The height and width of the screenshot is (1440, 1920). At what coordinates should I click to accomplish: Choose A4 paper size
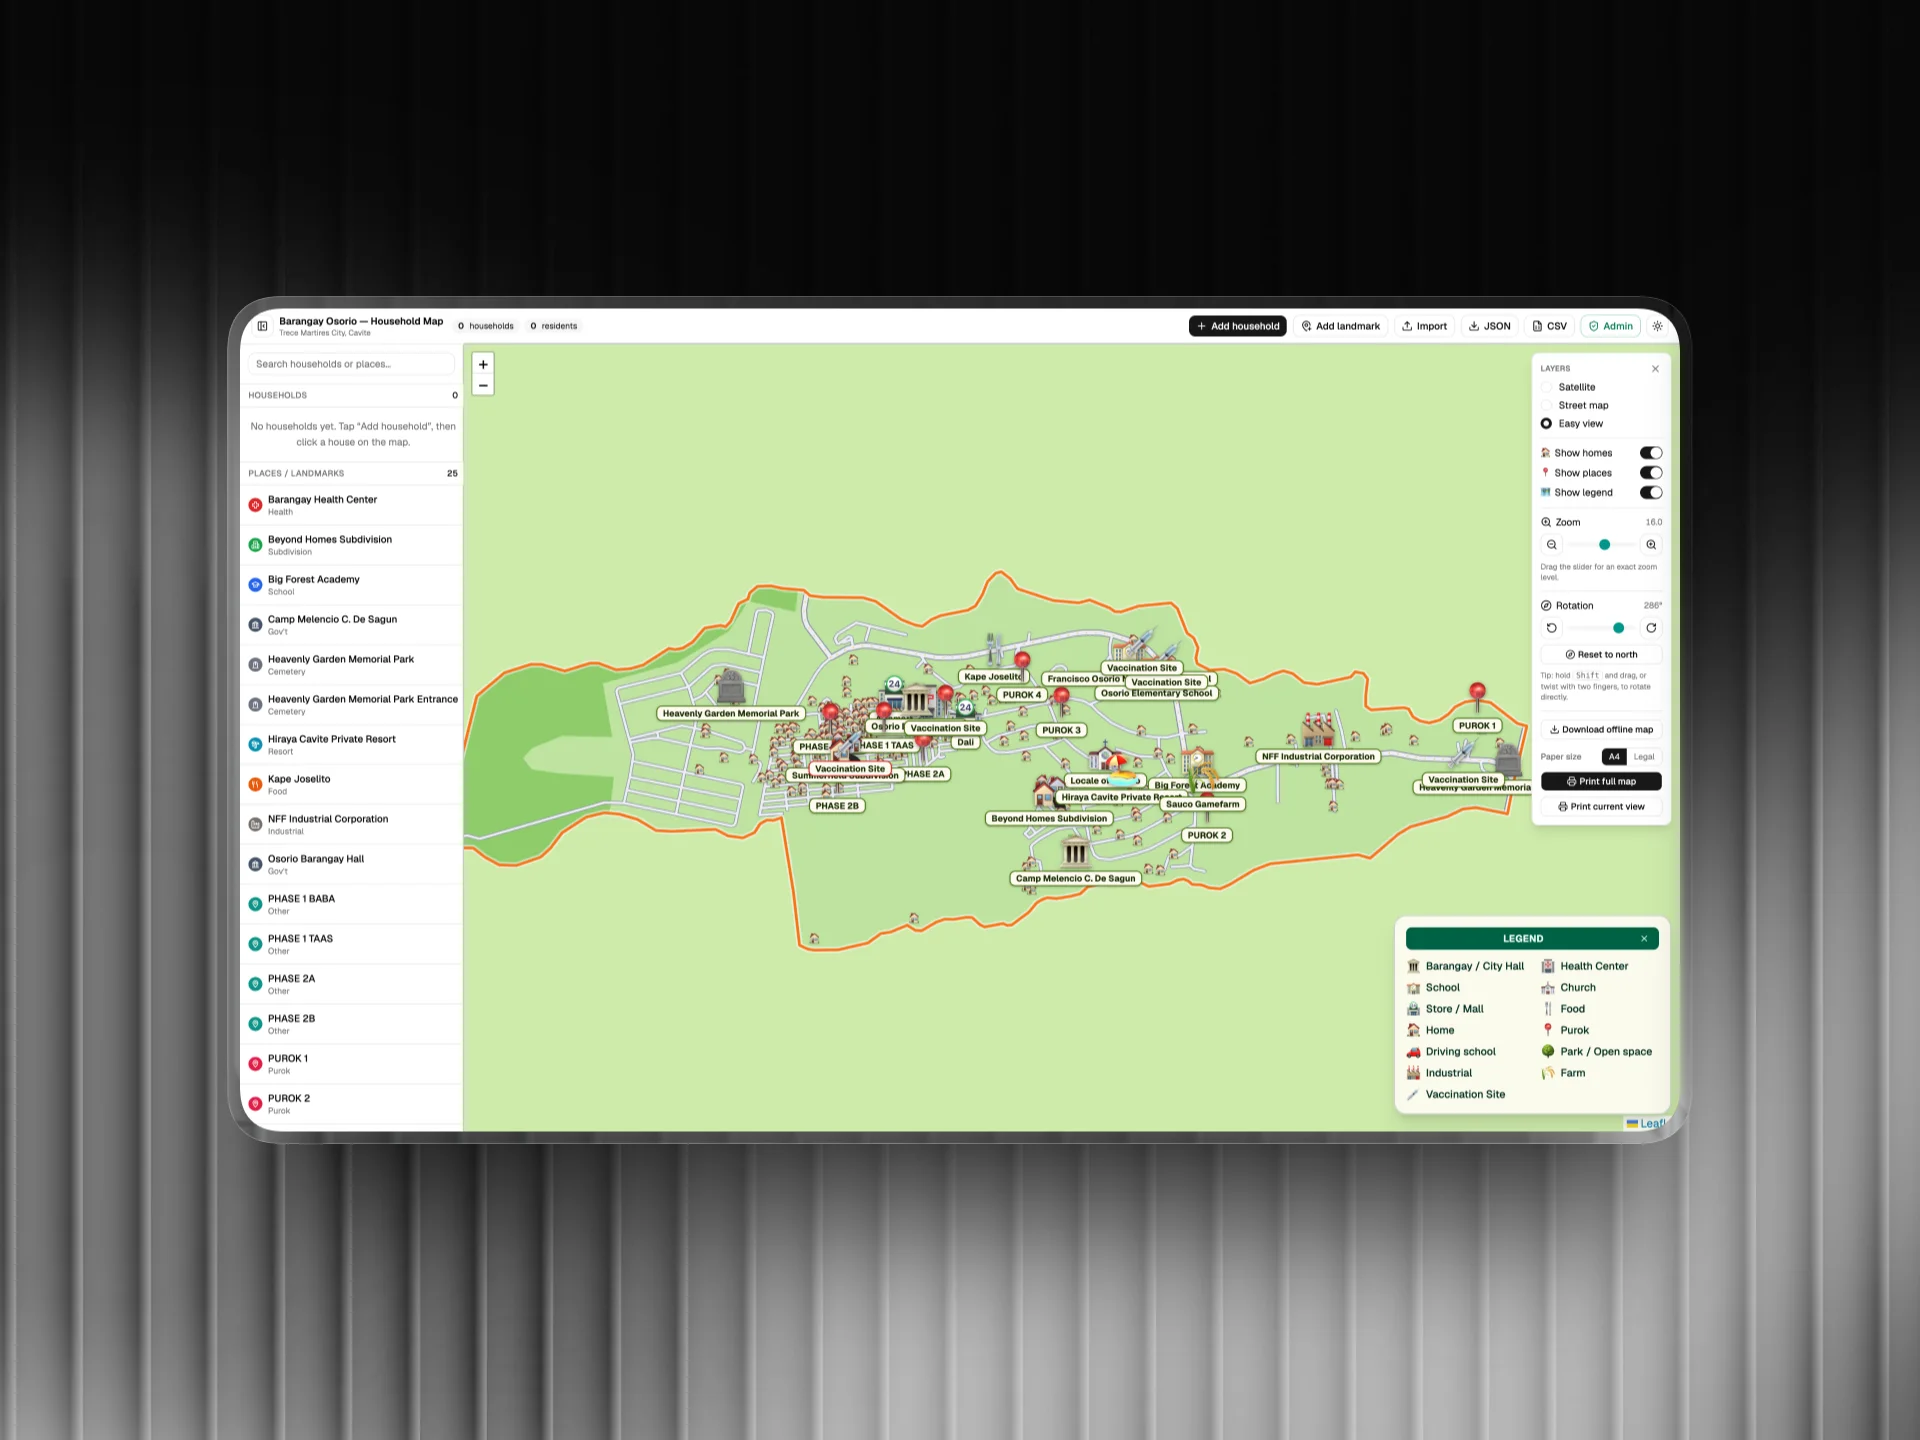1614,757
